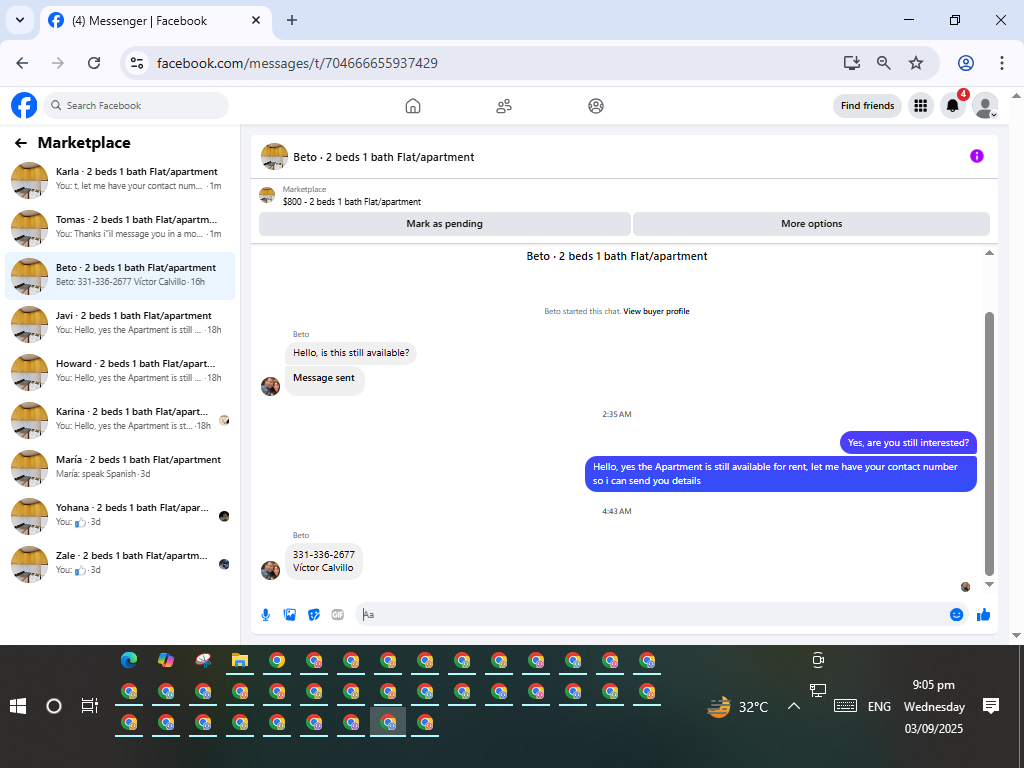1024x768 pixels.
Task: Select the Messenger | Facebook tab
Action: pos(155,21)
